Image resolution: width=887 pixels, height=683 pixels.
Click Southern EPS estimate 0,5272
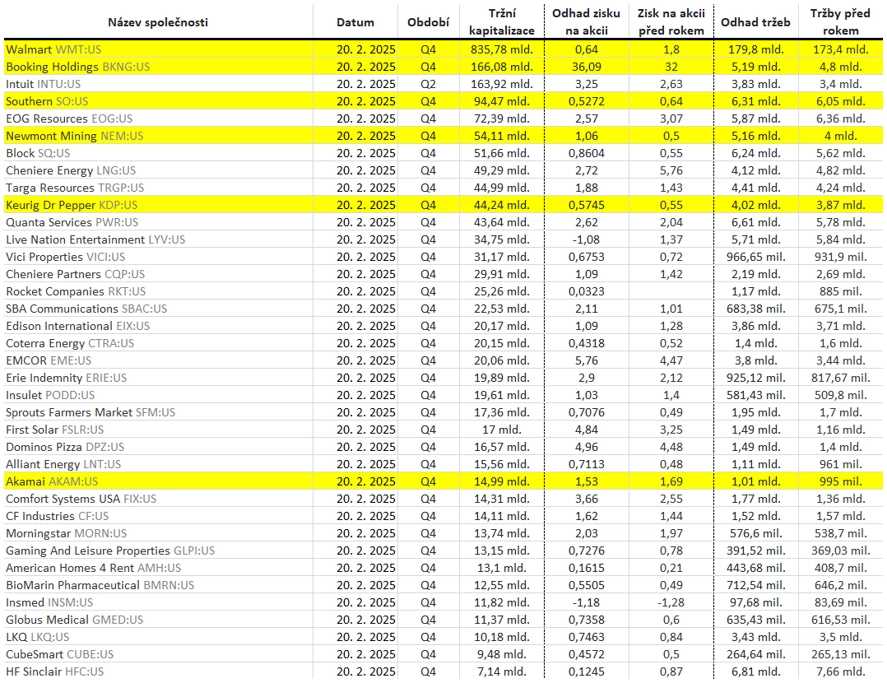click(586, 101)
